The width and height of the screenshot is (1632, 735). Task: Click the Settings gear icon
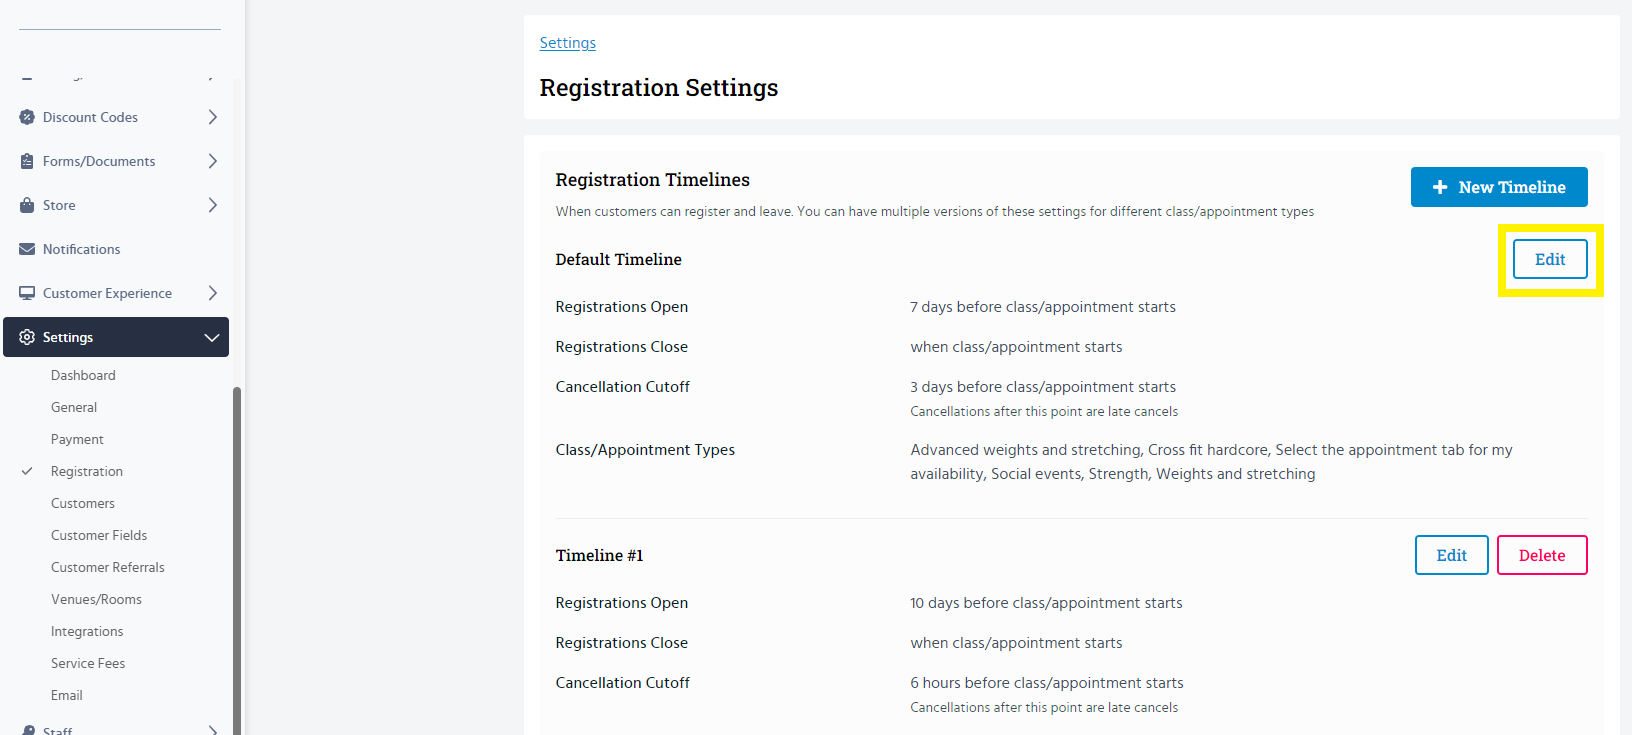pyautogui.click(x=27, y=337)
